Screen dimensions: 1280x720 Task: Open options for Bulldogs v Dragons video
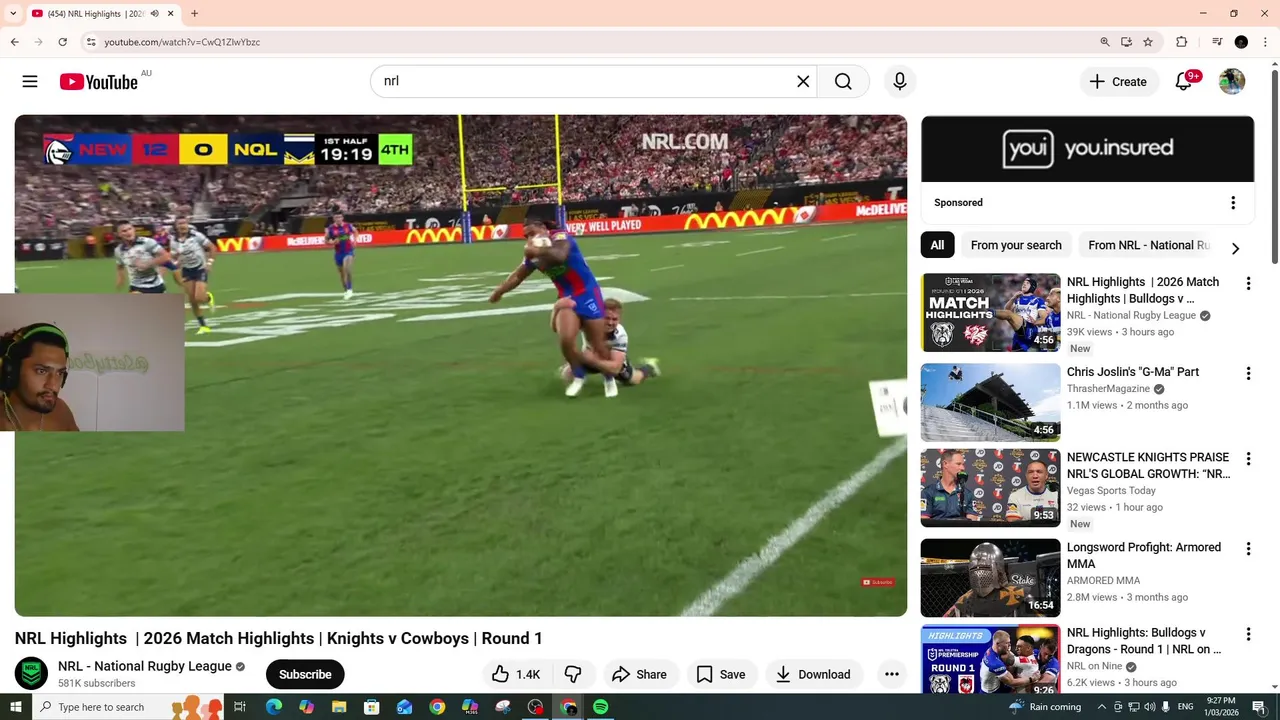coord(1248,634)
